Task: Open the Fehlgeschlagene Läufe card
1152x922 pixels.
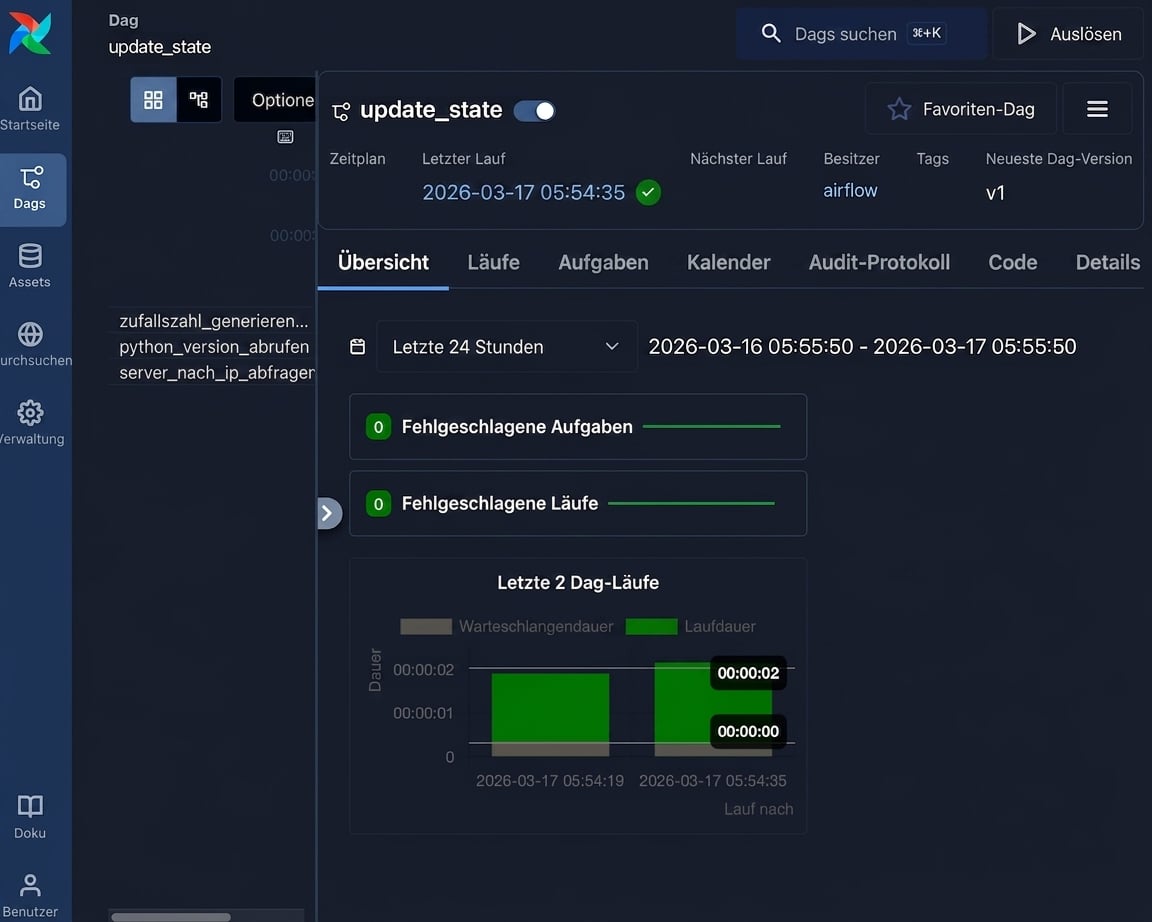Action: tap(578, 503)
